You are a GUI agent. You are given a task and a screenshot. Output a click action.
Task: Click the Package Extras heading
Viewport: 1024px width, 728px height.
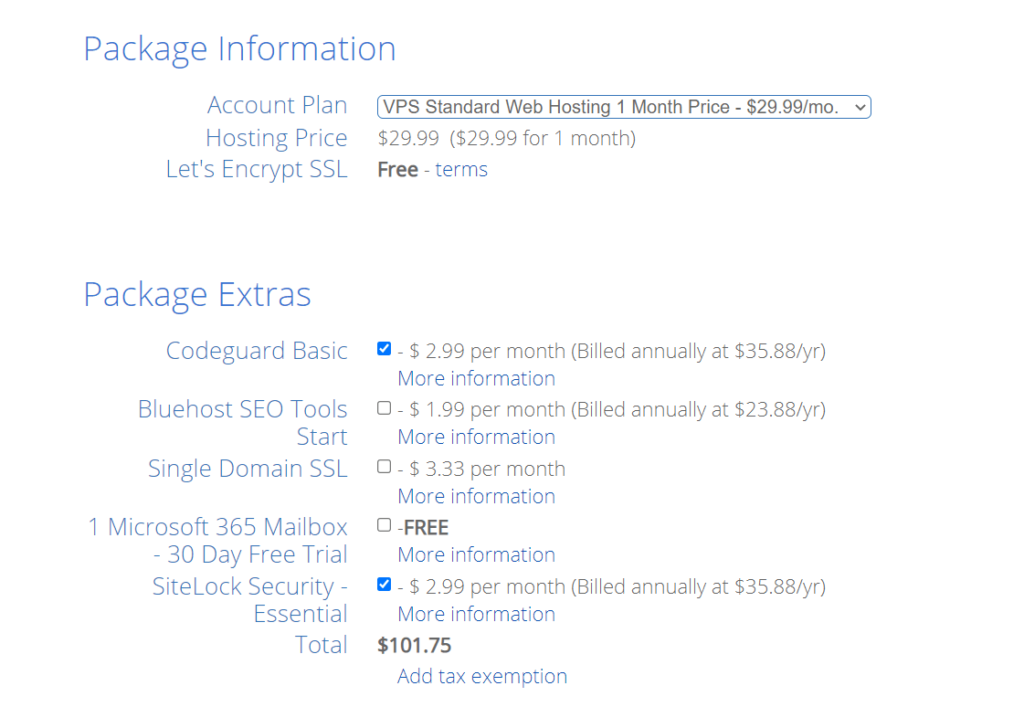[x=197, y=295]
